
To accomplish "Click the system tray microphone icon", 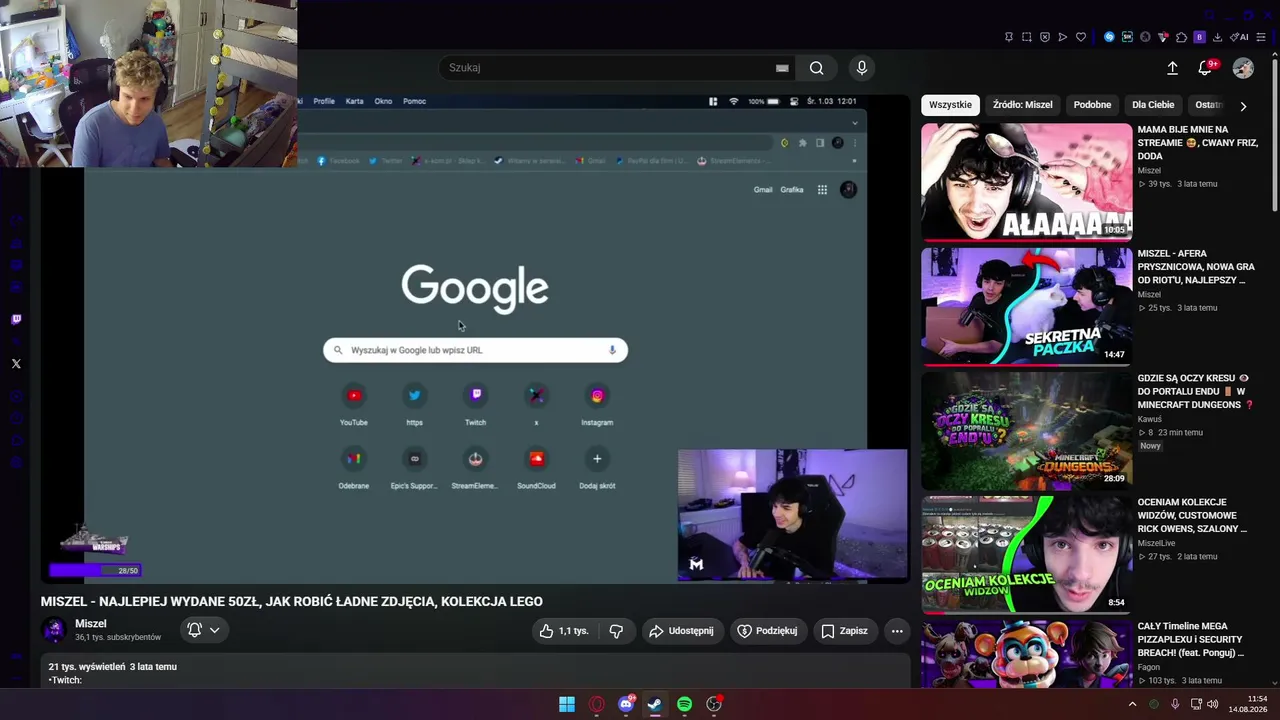I will (1175, 704).
